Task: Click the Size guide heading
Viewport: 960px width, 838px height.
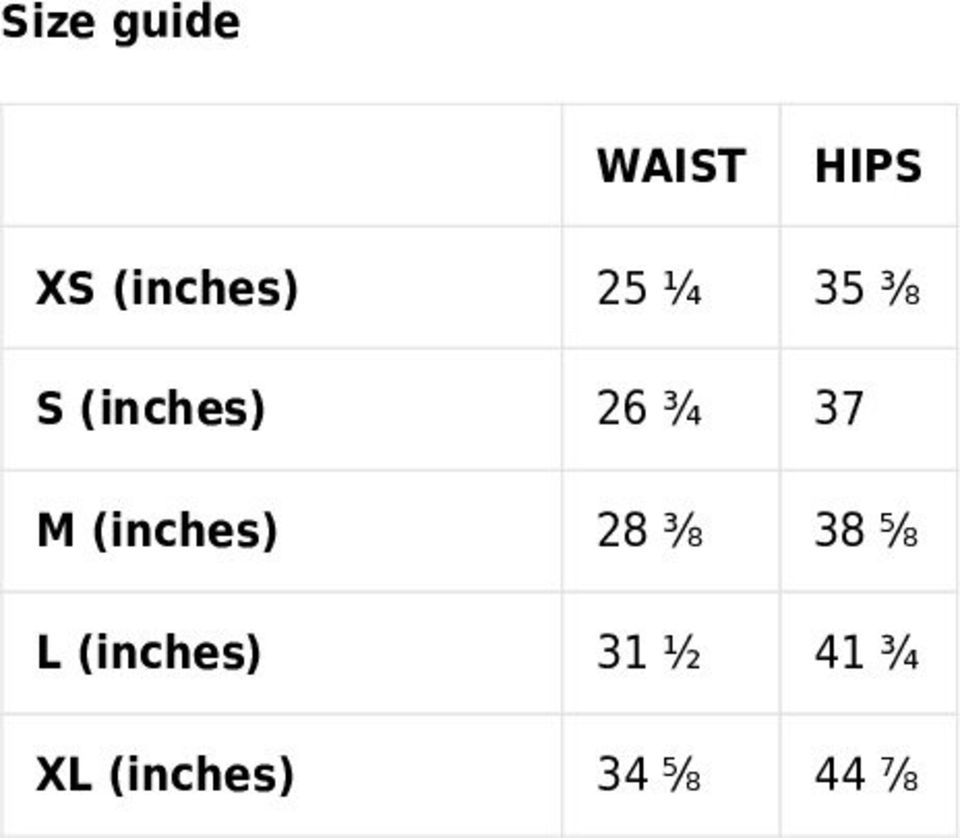Action: click(120, 22)
